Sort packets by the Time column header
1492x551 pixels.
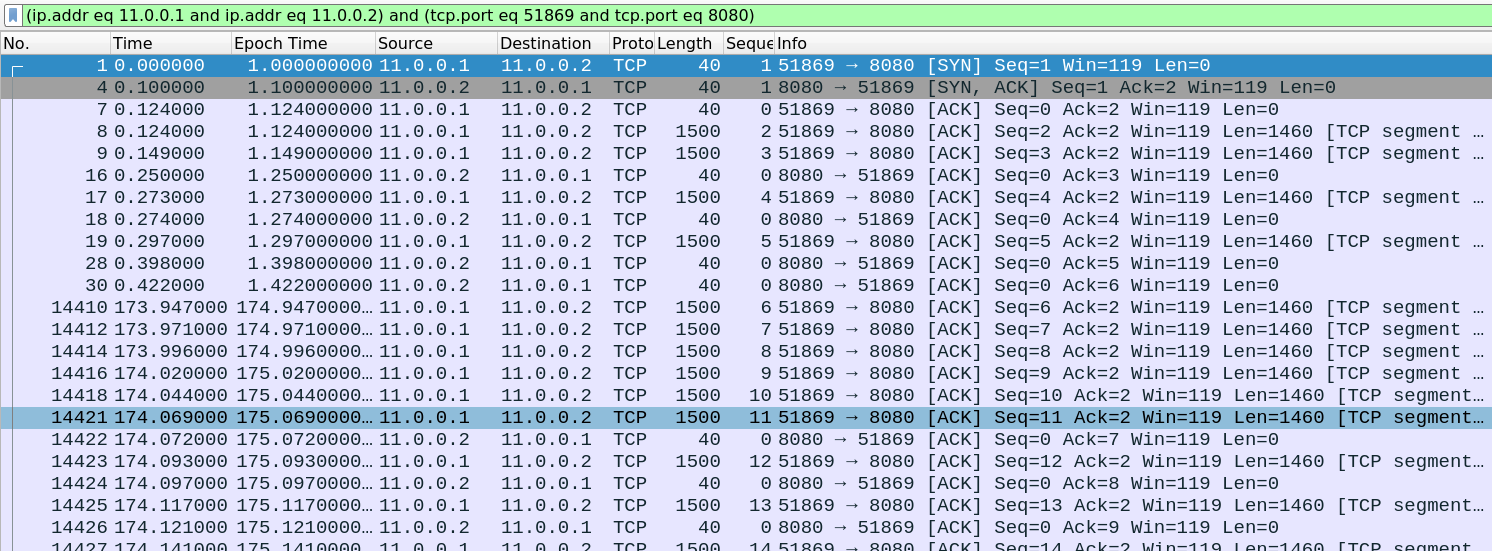pos(170,43)
